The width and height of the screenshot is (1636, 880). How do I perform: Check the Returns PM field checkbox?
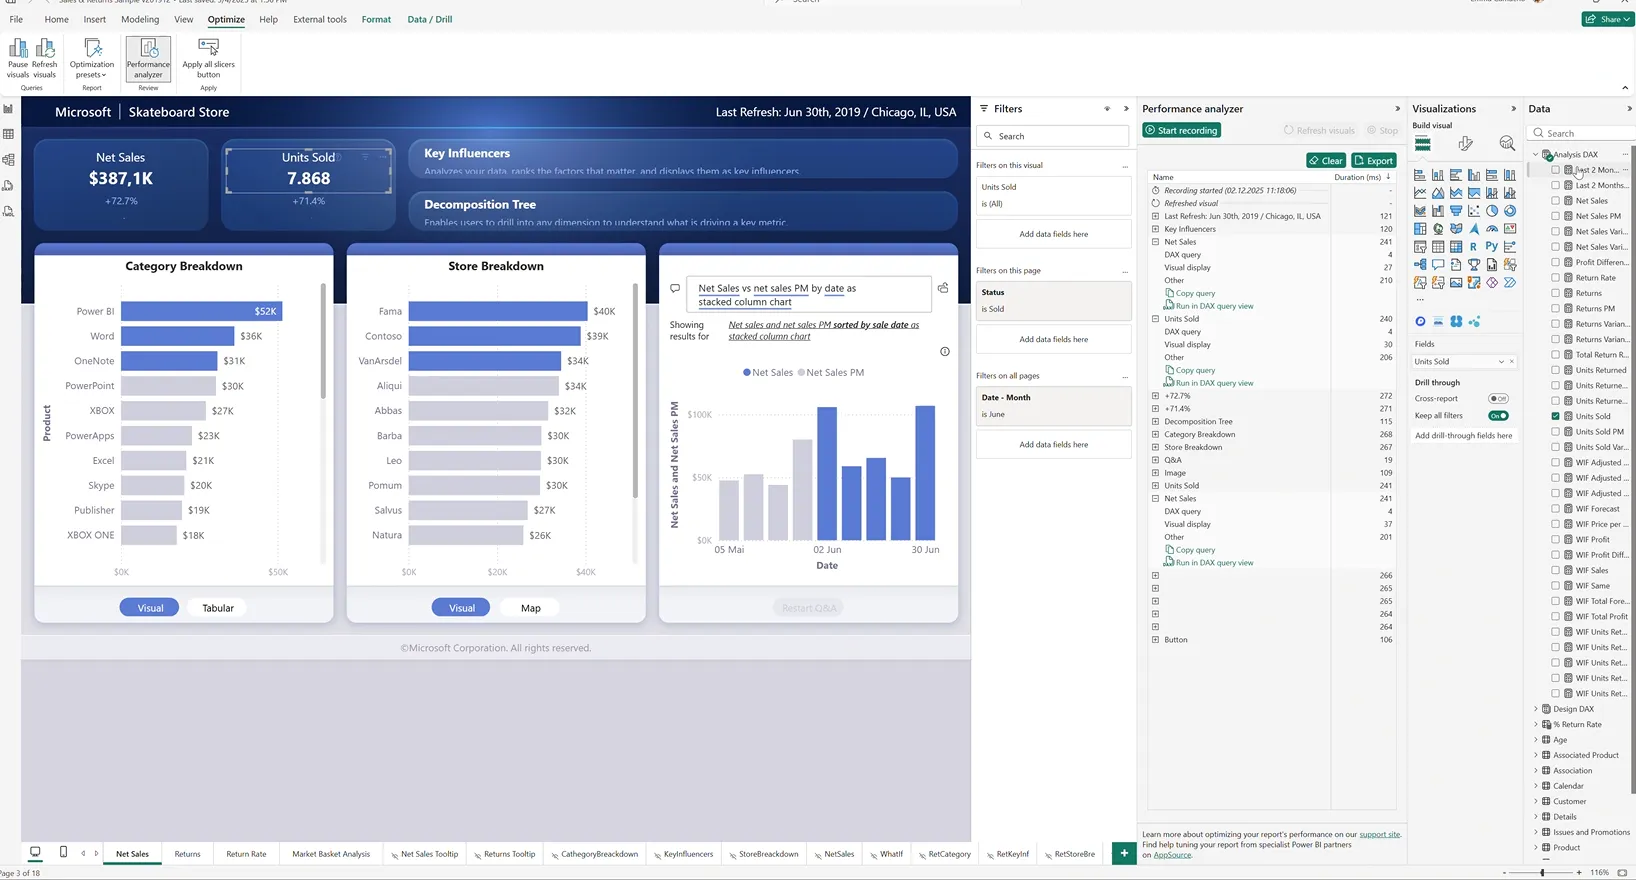click(1555, 309)
